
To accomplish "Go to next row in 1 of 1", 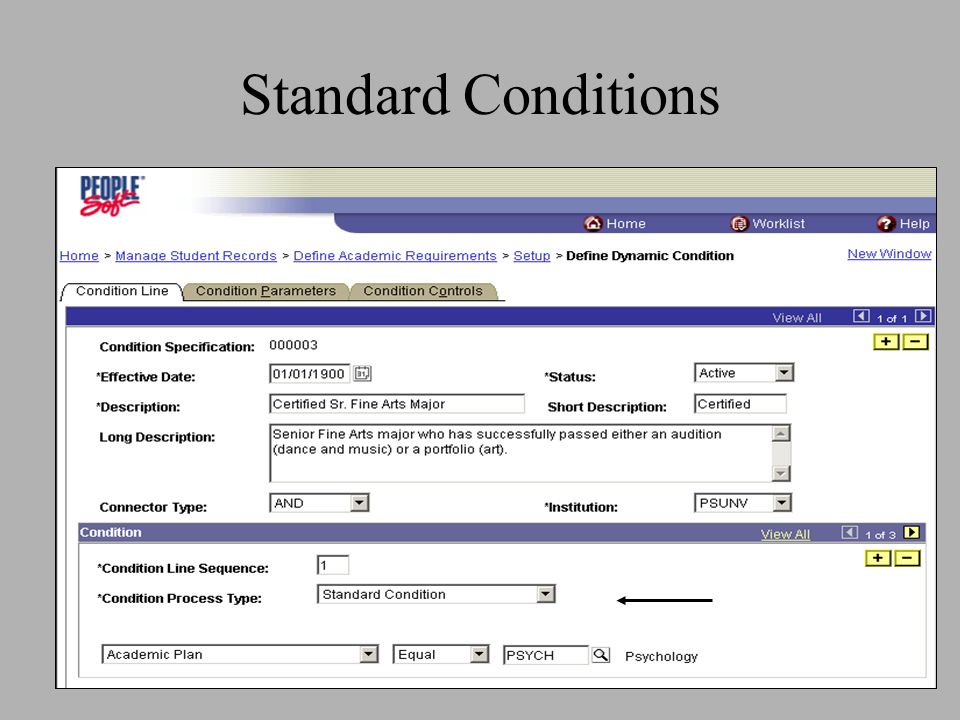I will (923, 316).
